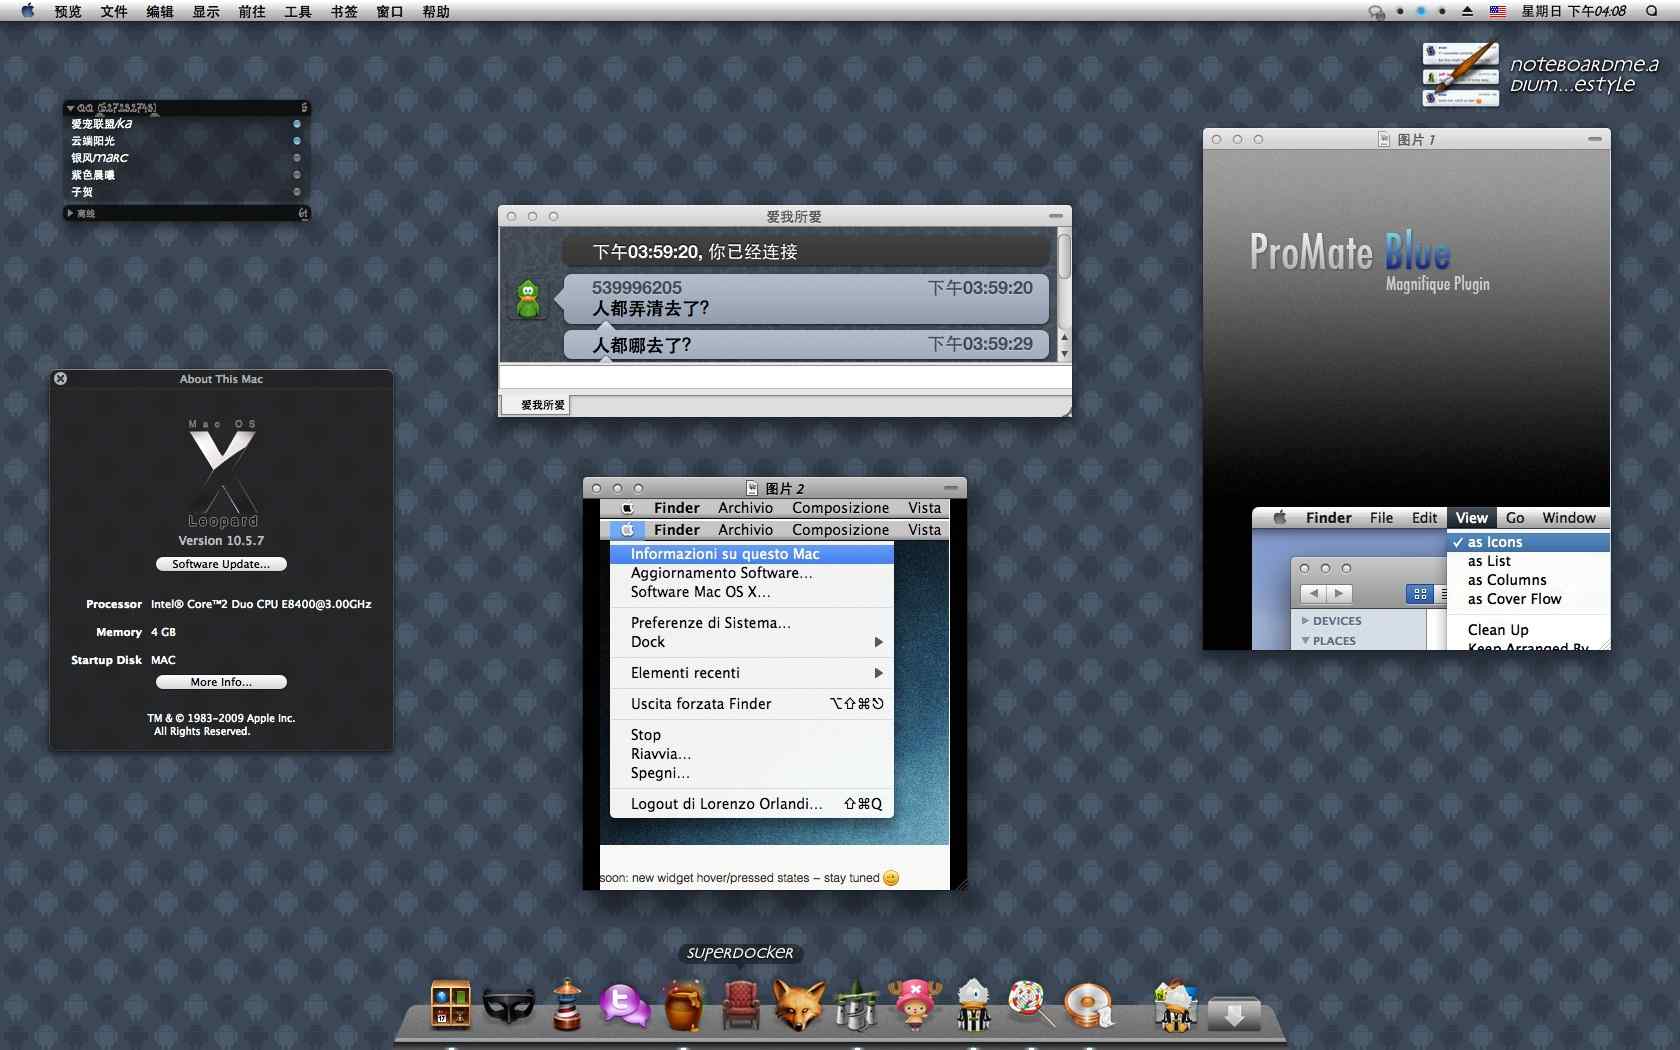Click the green penguin avatar in chat

tap(528, 299)
